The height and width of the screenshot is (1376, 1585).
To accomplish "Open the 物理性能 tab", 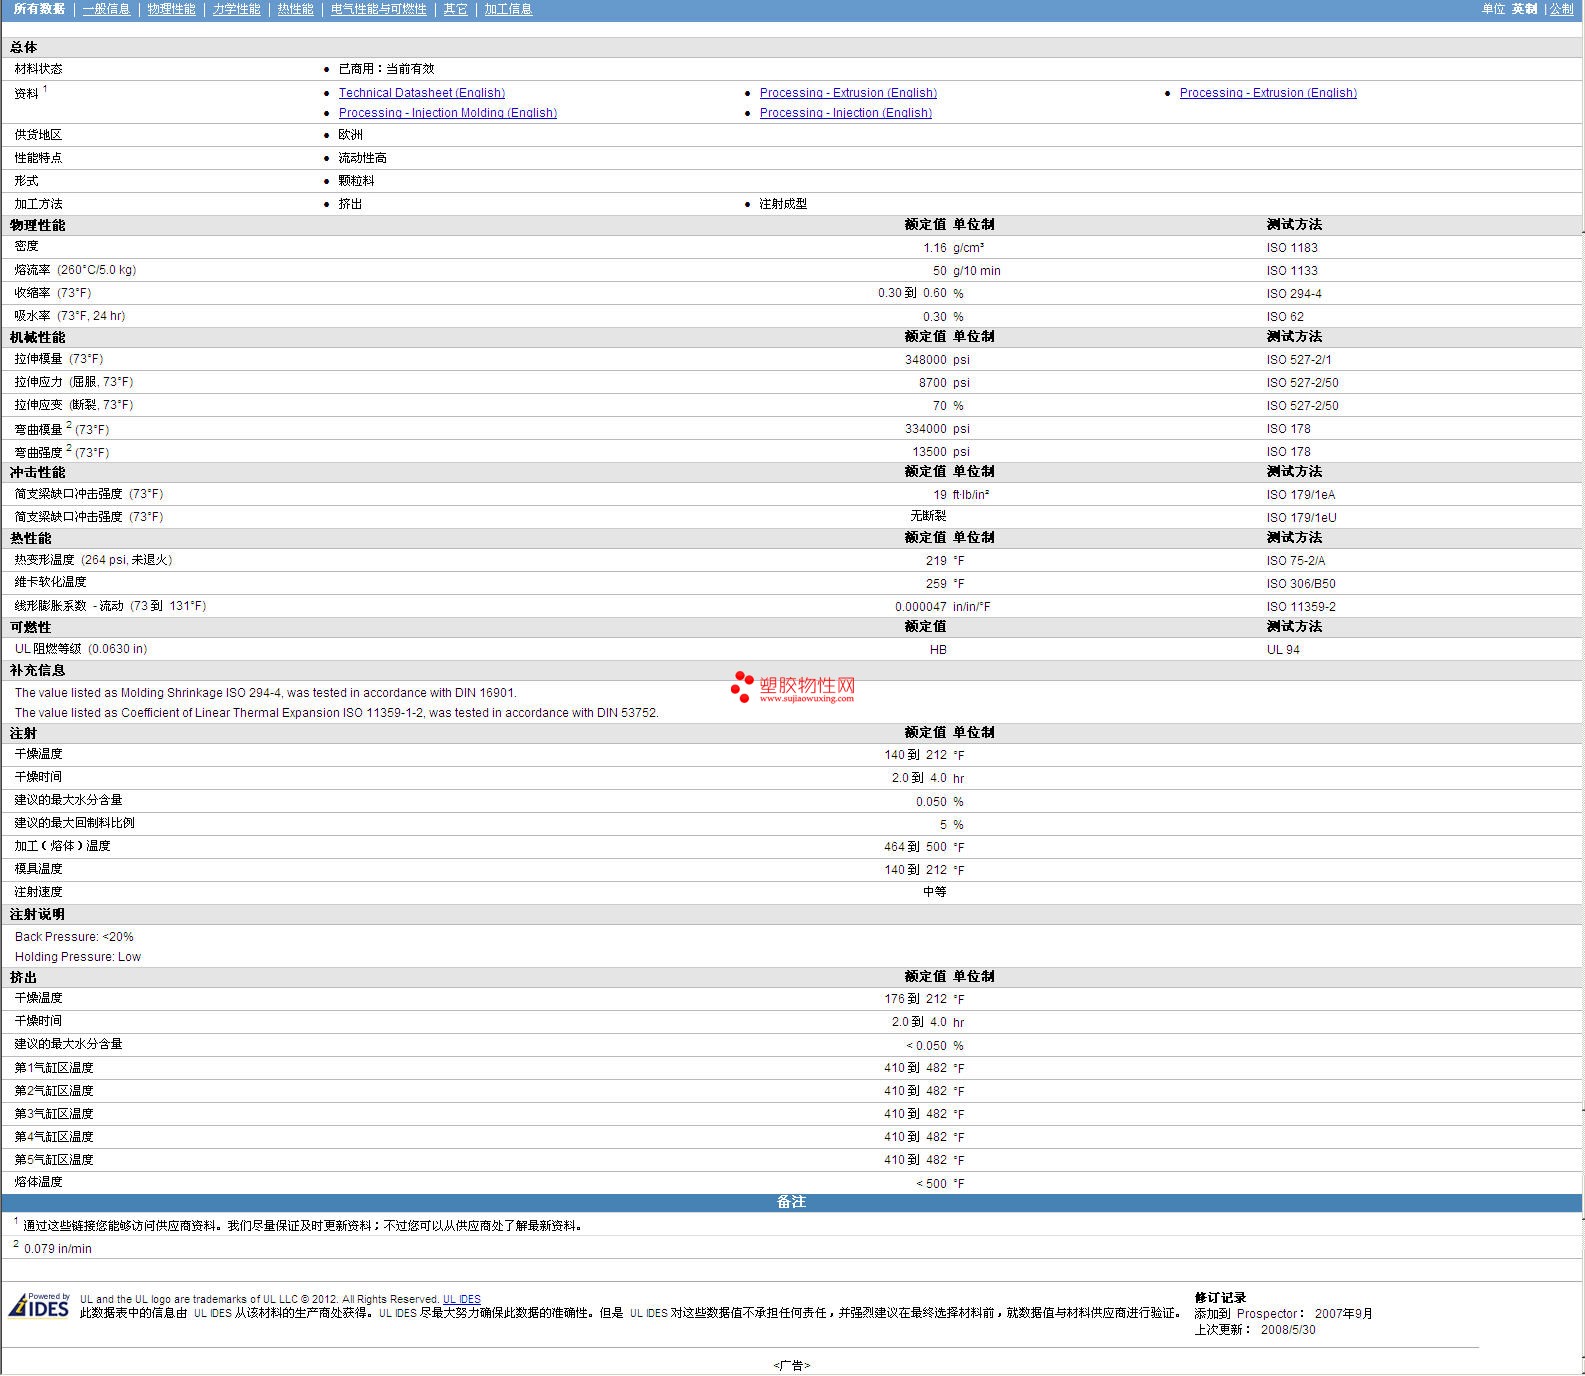I will [171, 9].
